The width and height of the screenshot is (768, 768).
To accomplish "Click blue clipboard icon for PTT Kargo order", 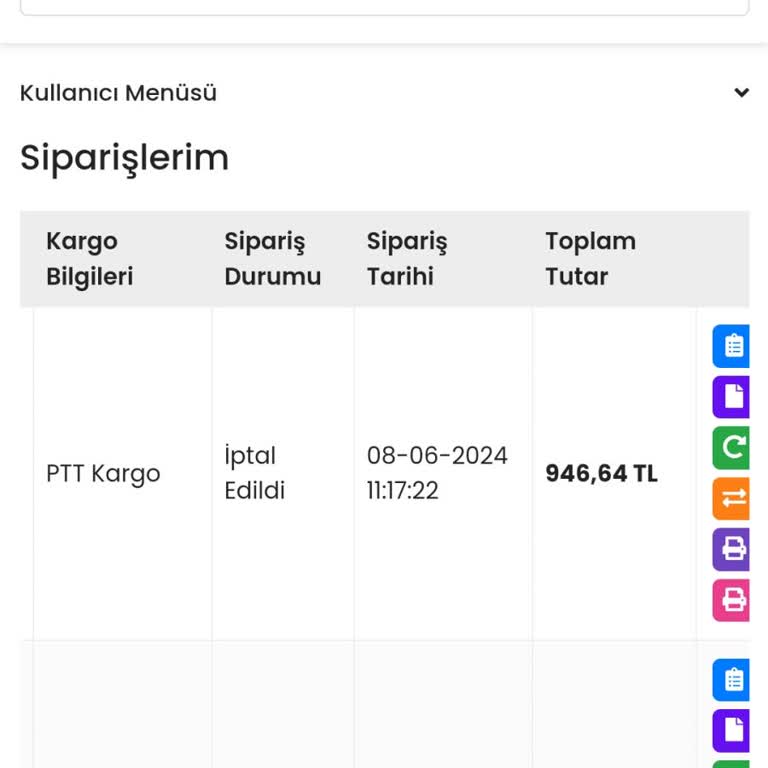I will (732, 346).
